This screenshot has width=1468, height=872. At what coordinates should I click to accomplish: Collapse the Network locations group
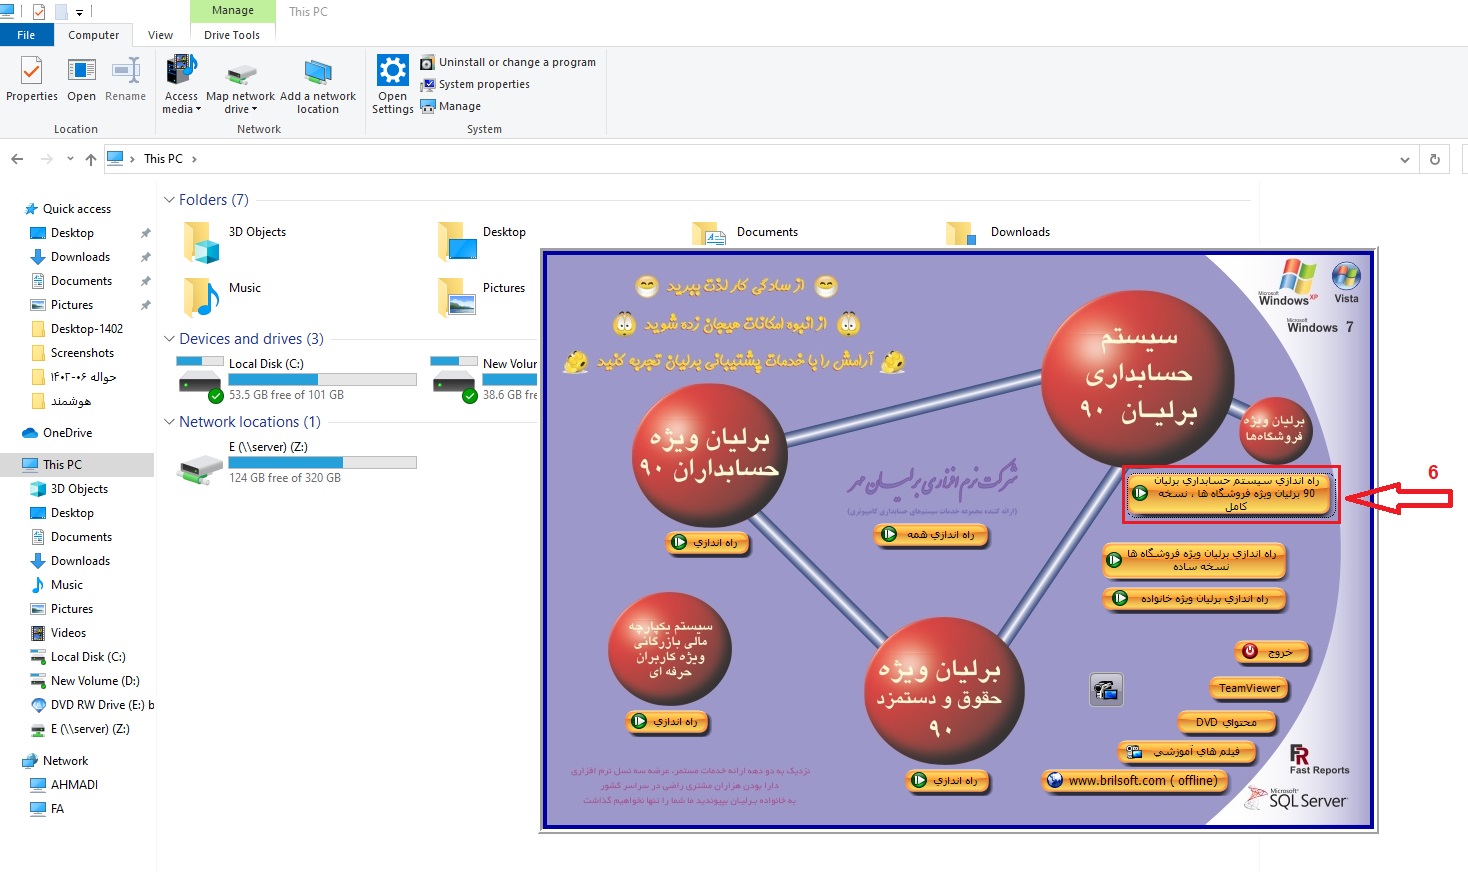click(170, 422)
